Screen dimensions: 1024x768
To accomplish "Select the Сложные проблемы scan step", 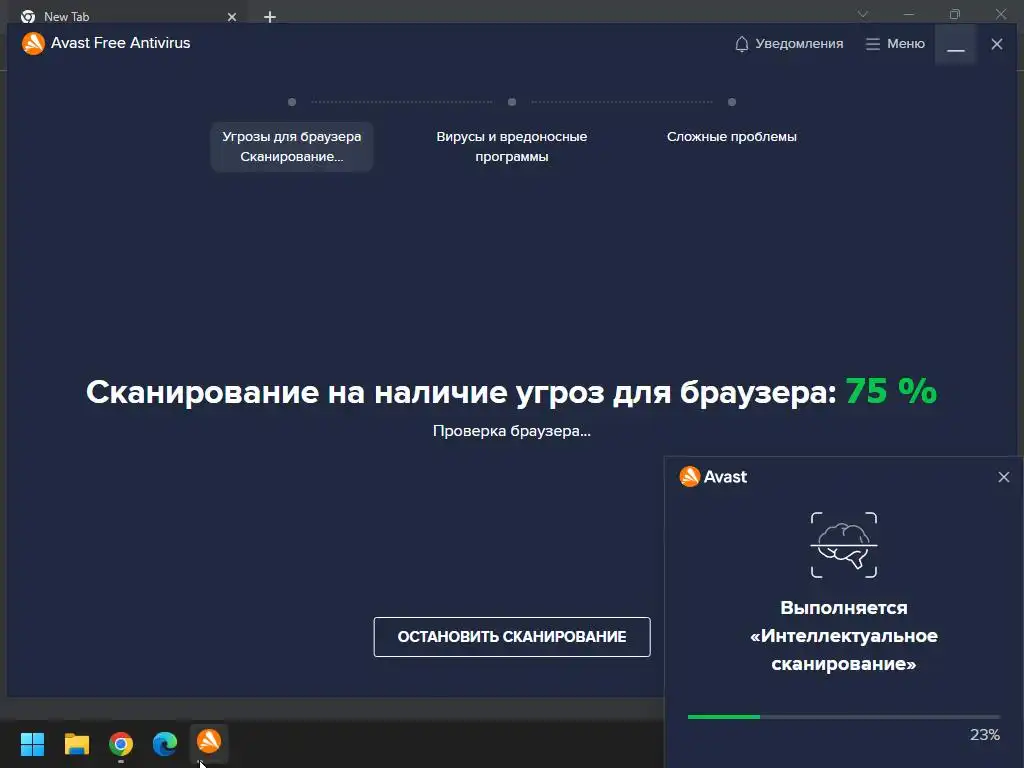I will click(731, 136).
